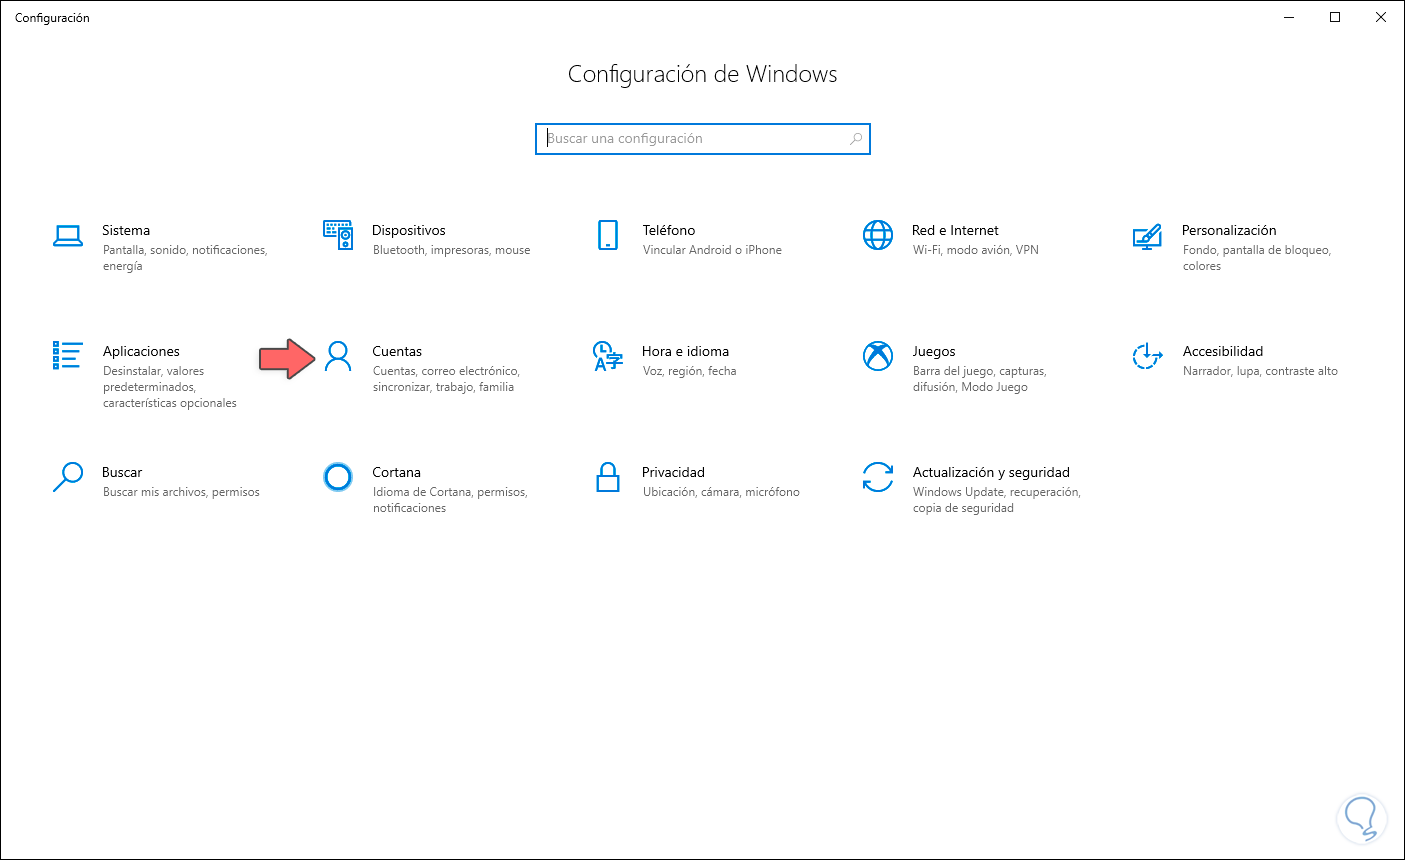Click the Cortana circle icon
The height and width of the screenshot is (860, 1405).
[338, 477]
